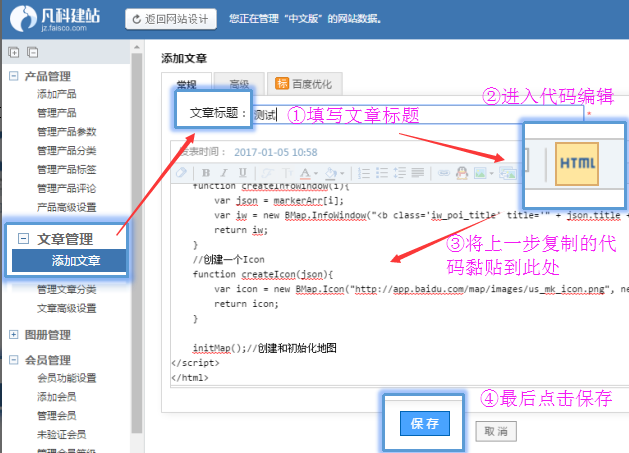Image resolution: width=629 pixels, height=453 pixels.
Task: Click the 文章标题 input field
Action: point(418,115)
